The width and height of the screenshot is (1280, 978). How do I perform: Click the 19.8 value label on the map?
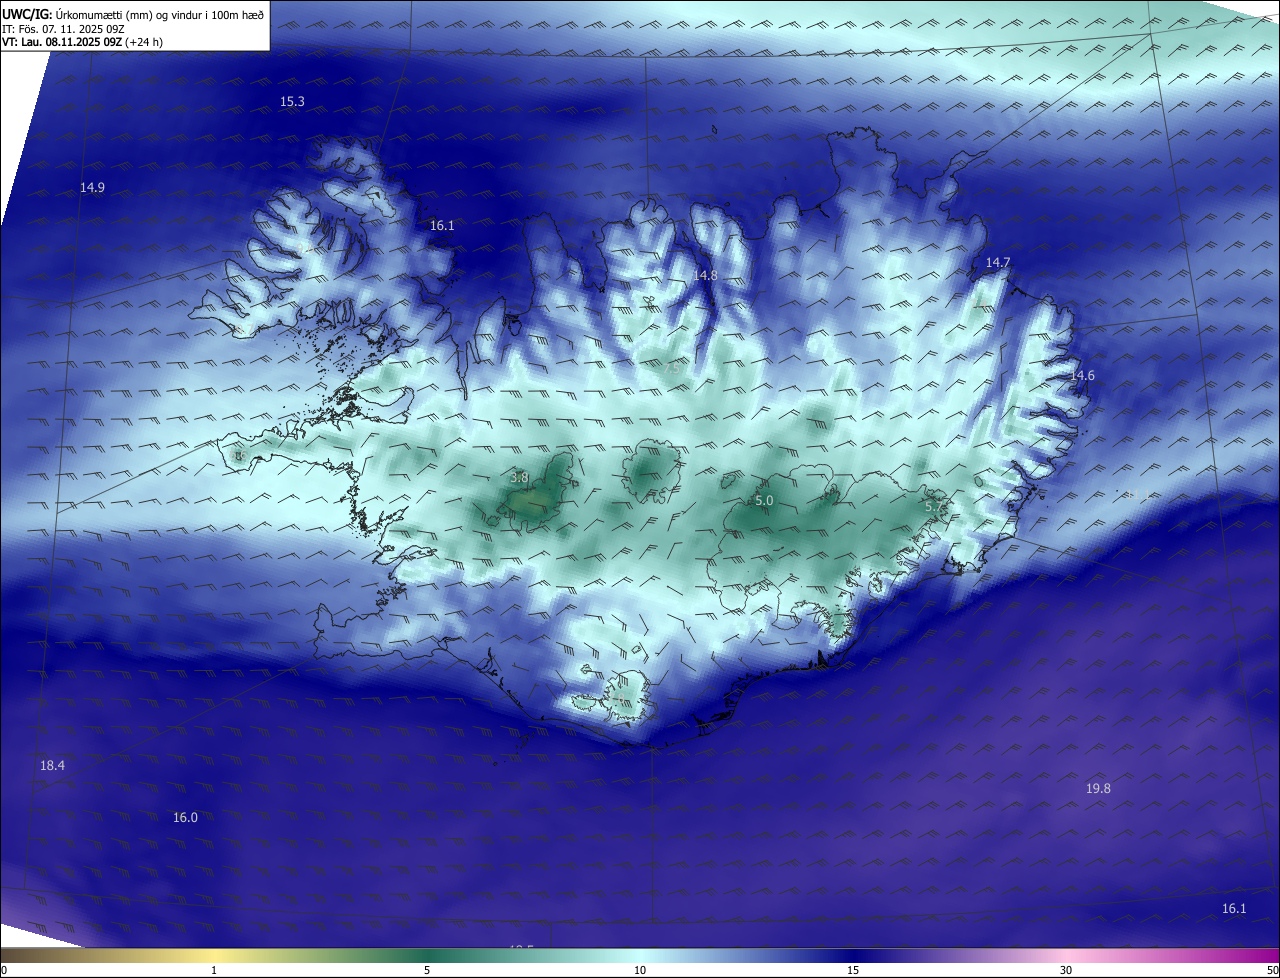coord(1098,789)
